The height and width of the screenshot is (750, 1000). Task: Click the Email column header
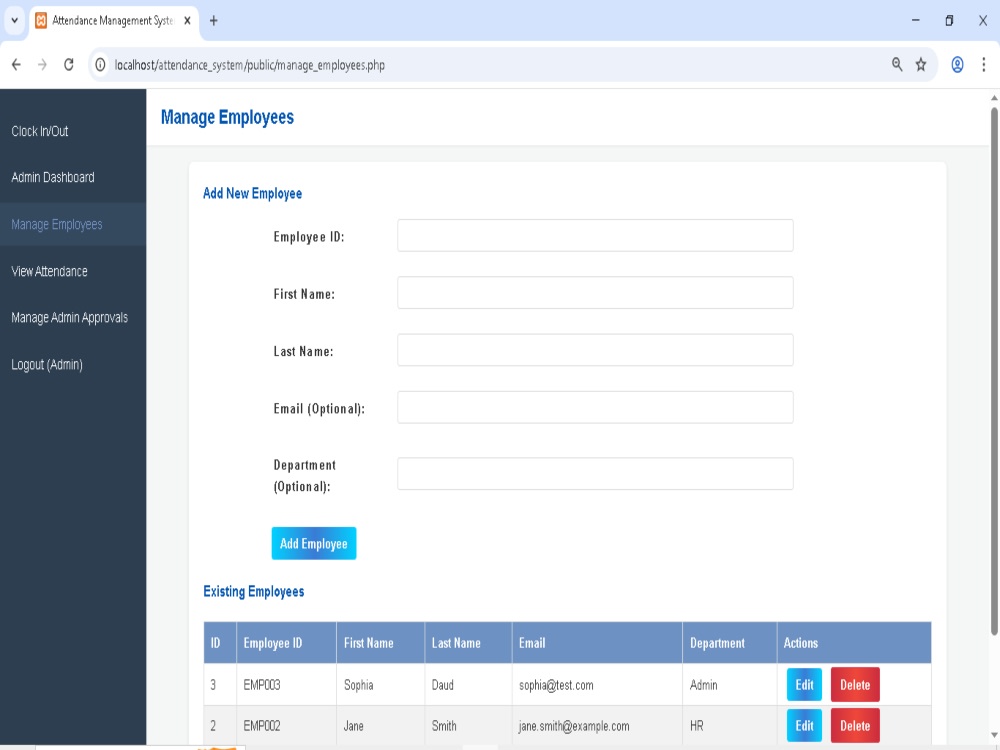[x=597, y=643]
